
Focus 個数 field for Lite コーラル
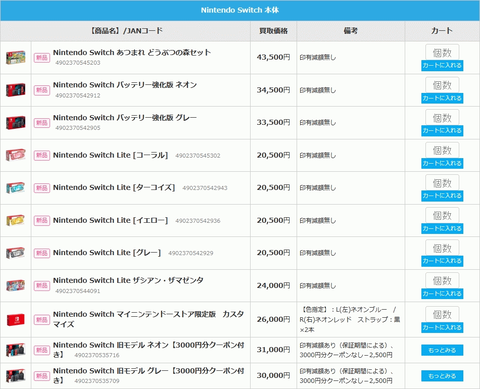click(442, 150)
